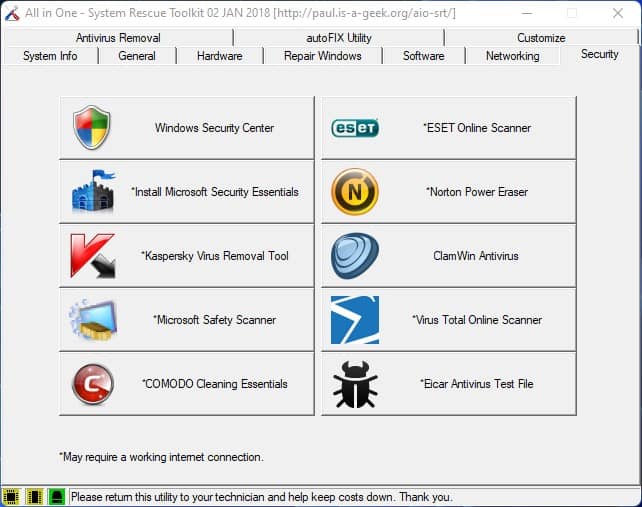Open the Antivirus Removal tab
The height and width of the screenshot is (507, 642).
[118, 38]
